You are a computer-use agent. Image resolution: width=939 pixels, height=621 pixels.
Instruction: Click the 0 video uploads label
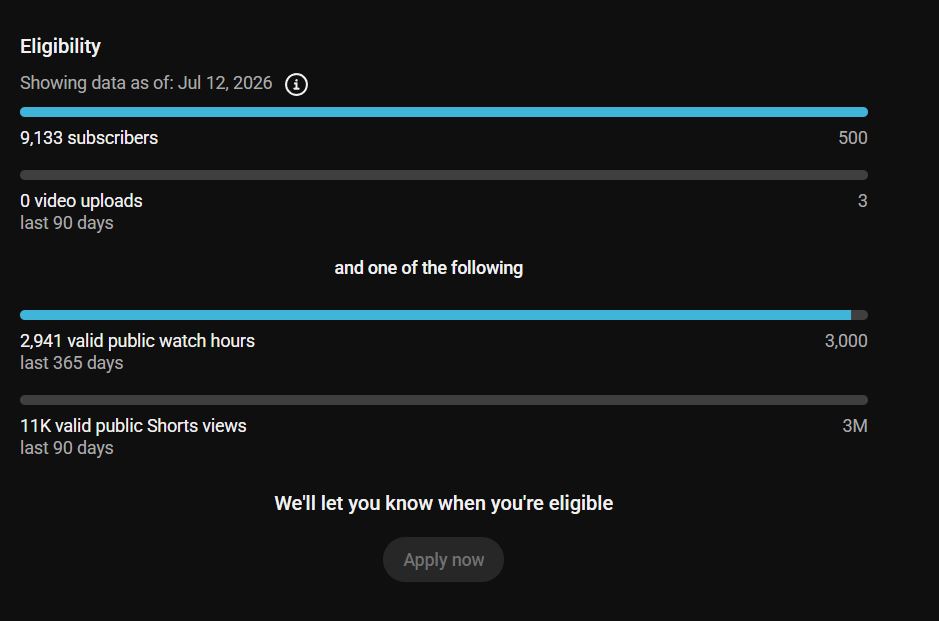(81, 201)
